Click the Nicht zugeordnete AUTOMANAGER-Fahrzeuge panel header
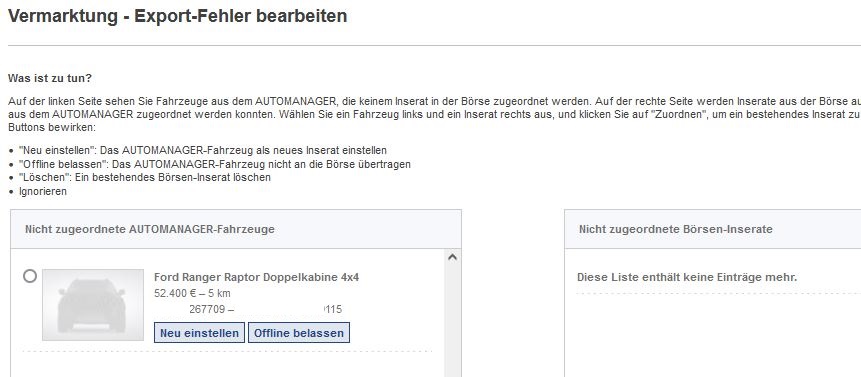The image size is (861, 377). pyautogui.click(x=236, y=229)
